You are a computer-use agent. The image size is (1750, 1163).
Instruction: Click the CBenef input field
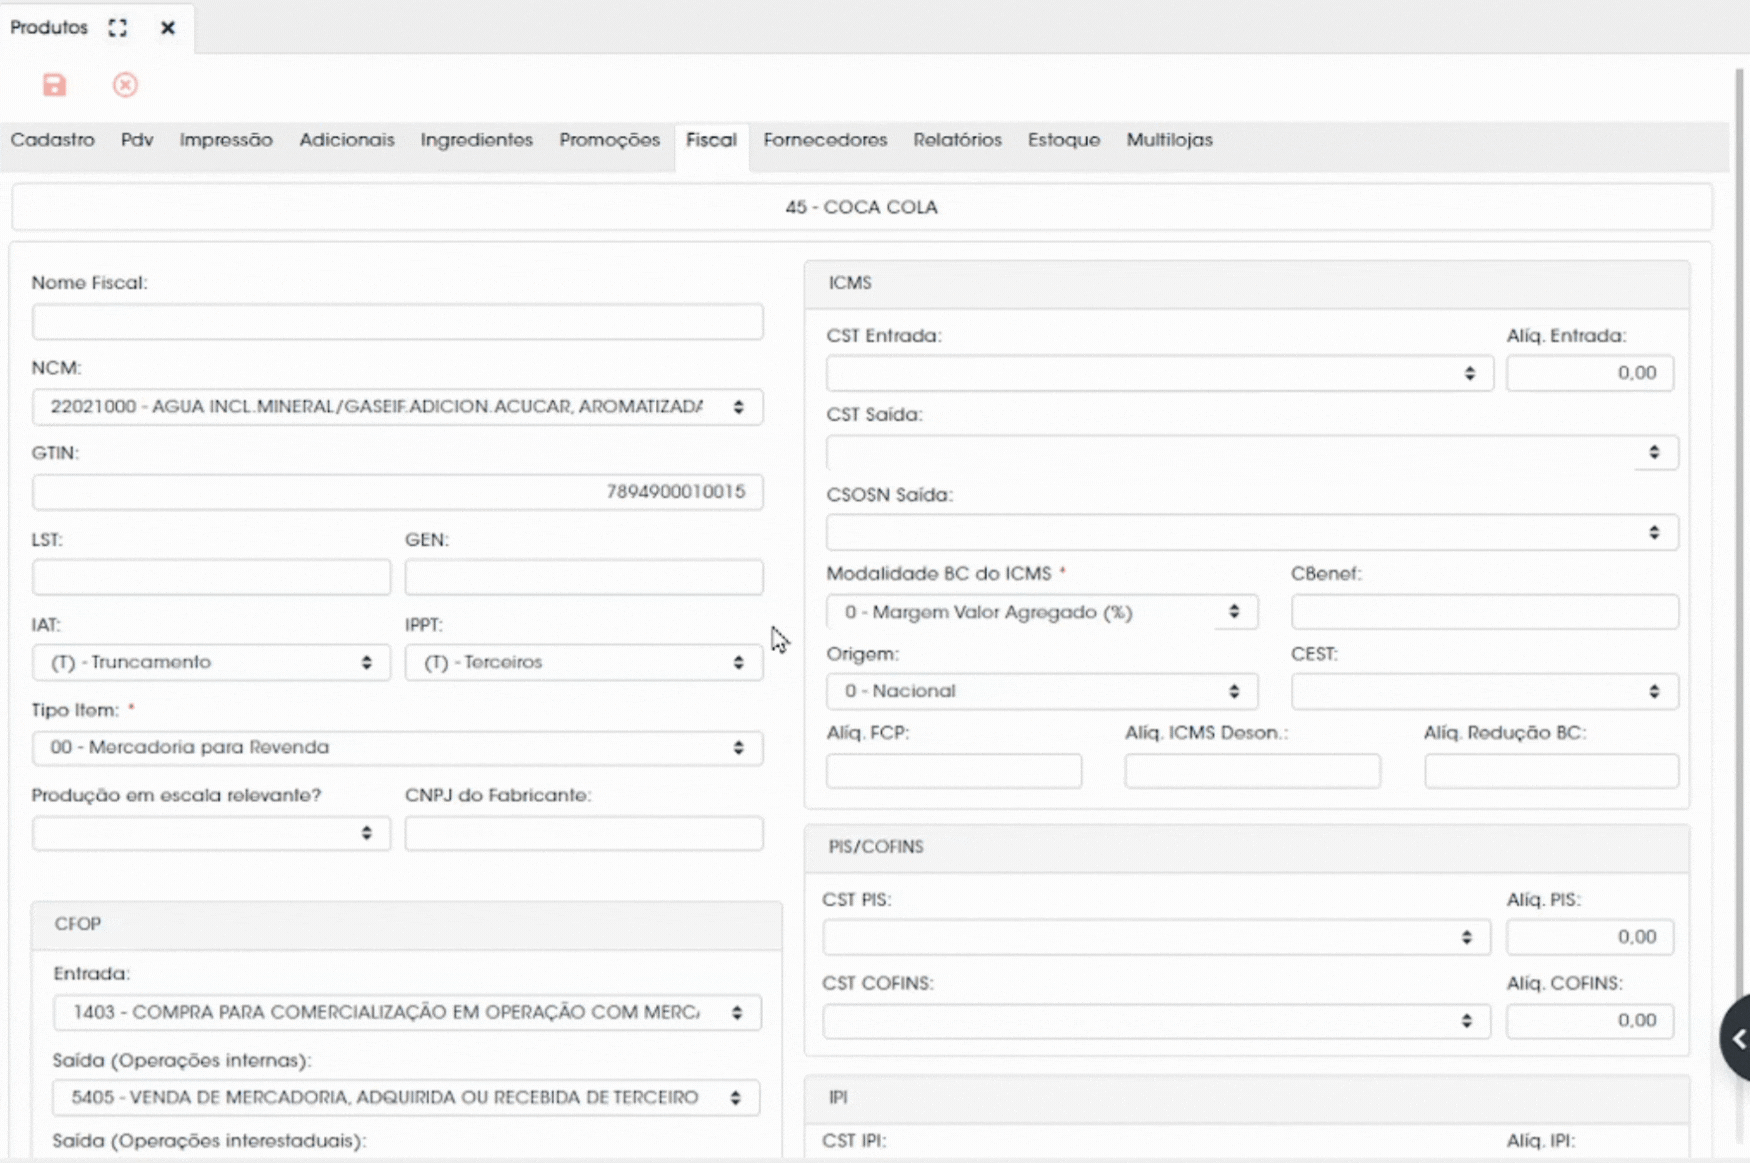coord(1485,612)
